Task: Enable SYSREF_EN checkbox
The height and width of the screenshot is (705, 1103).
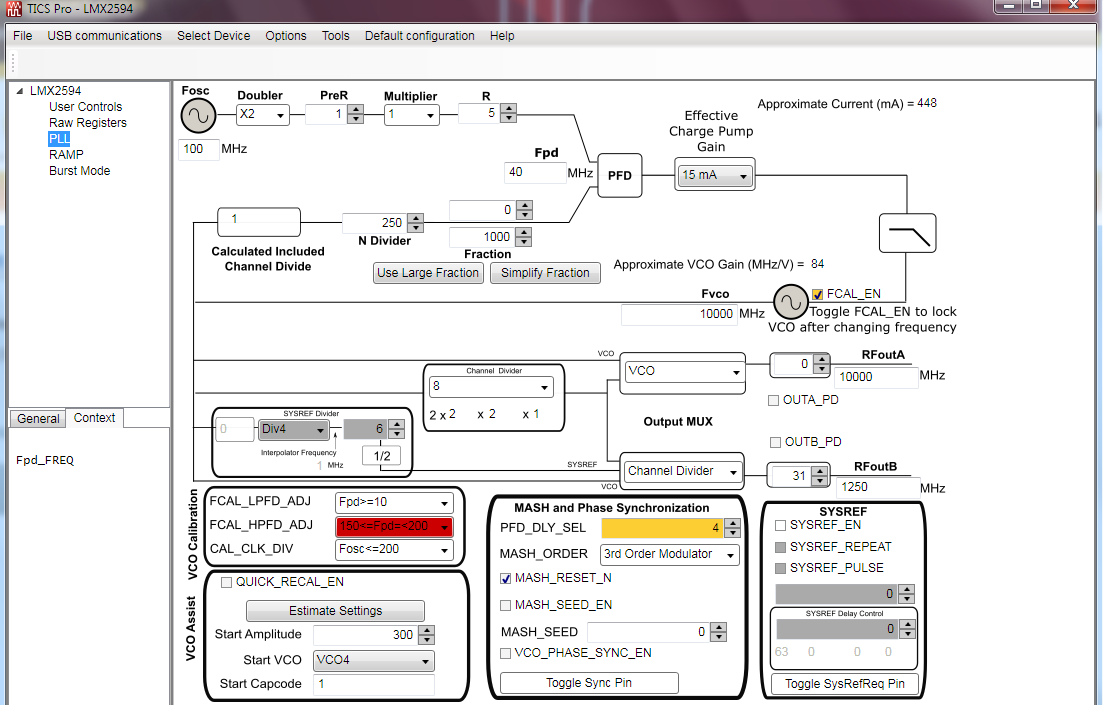Action: tap(780, 526)
